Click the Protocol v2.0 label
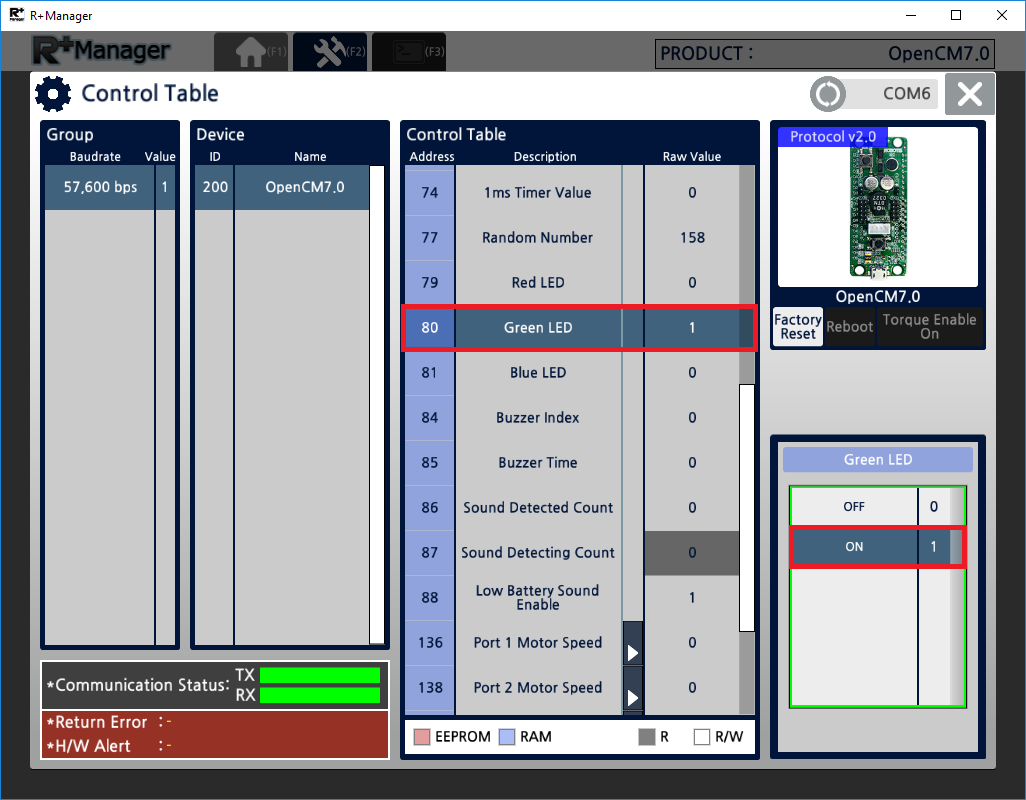This screenshot has height=800, width=1026. point(833,136)
